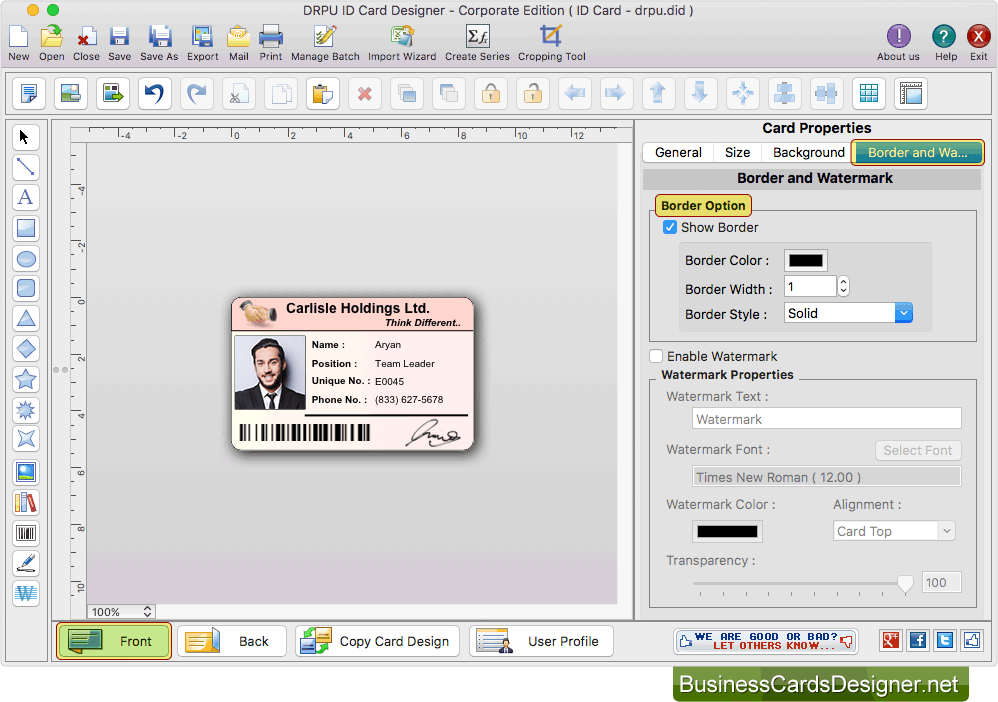Open the Border Style dropdown
The height and width of the screenshot is (702, 998).
pos(903,312)
